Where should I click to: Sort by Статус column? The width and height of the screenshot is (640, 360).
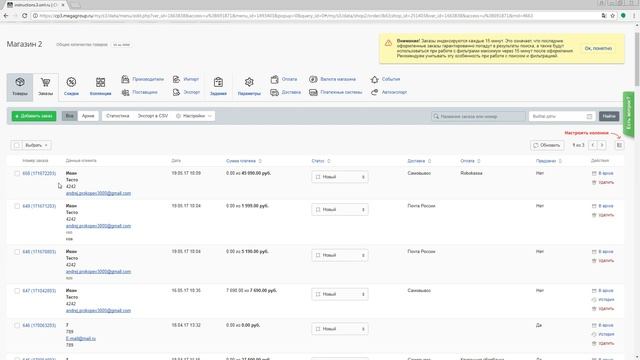click(x=321, y=161)
